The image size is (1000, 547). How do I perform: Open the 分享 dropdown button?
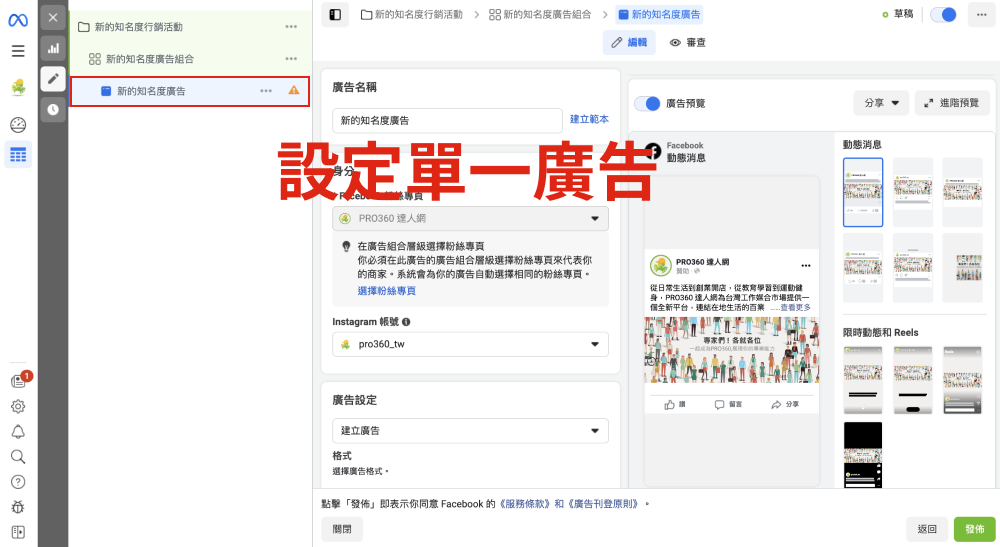click(880, 103)
